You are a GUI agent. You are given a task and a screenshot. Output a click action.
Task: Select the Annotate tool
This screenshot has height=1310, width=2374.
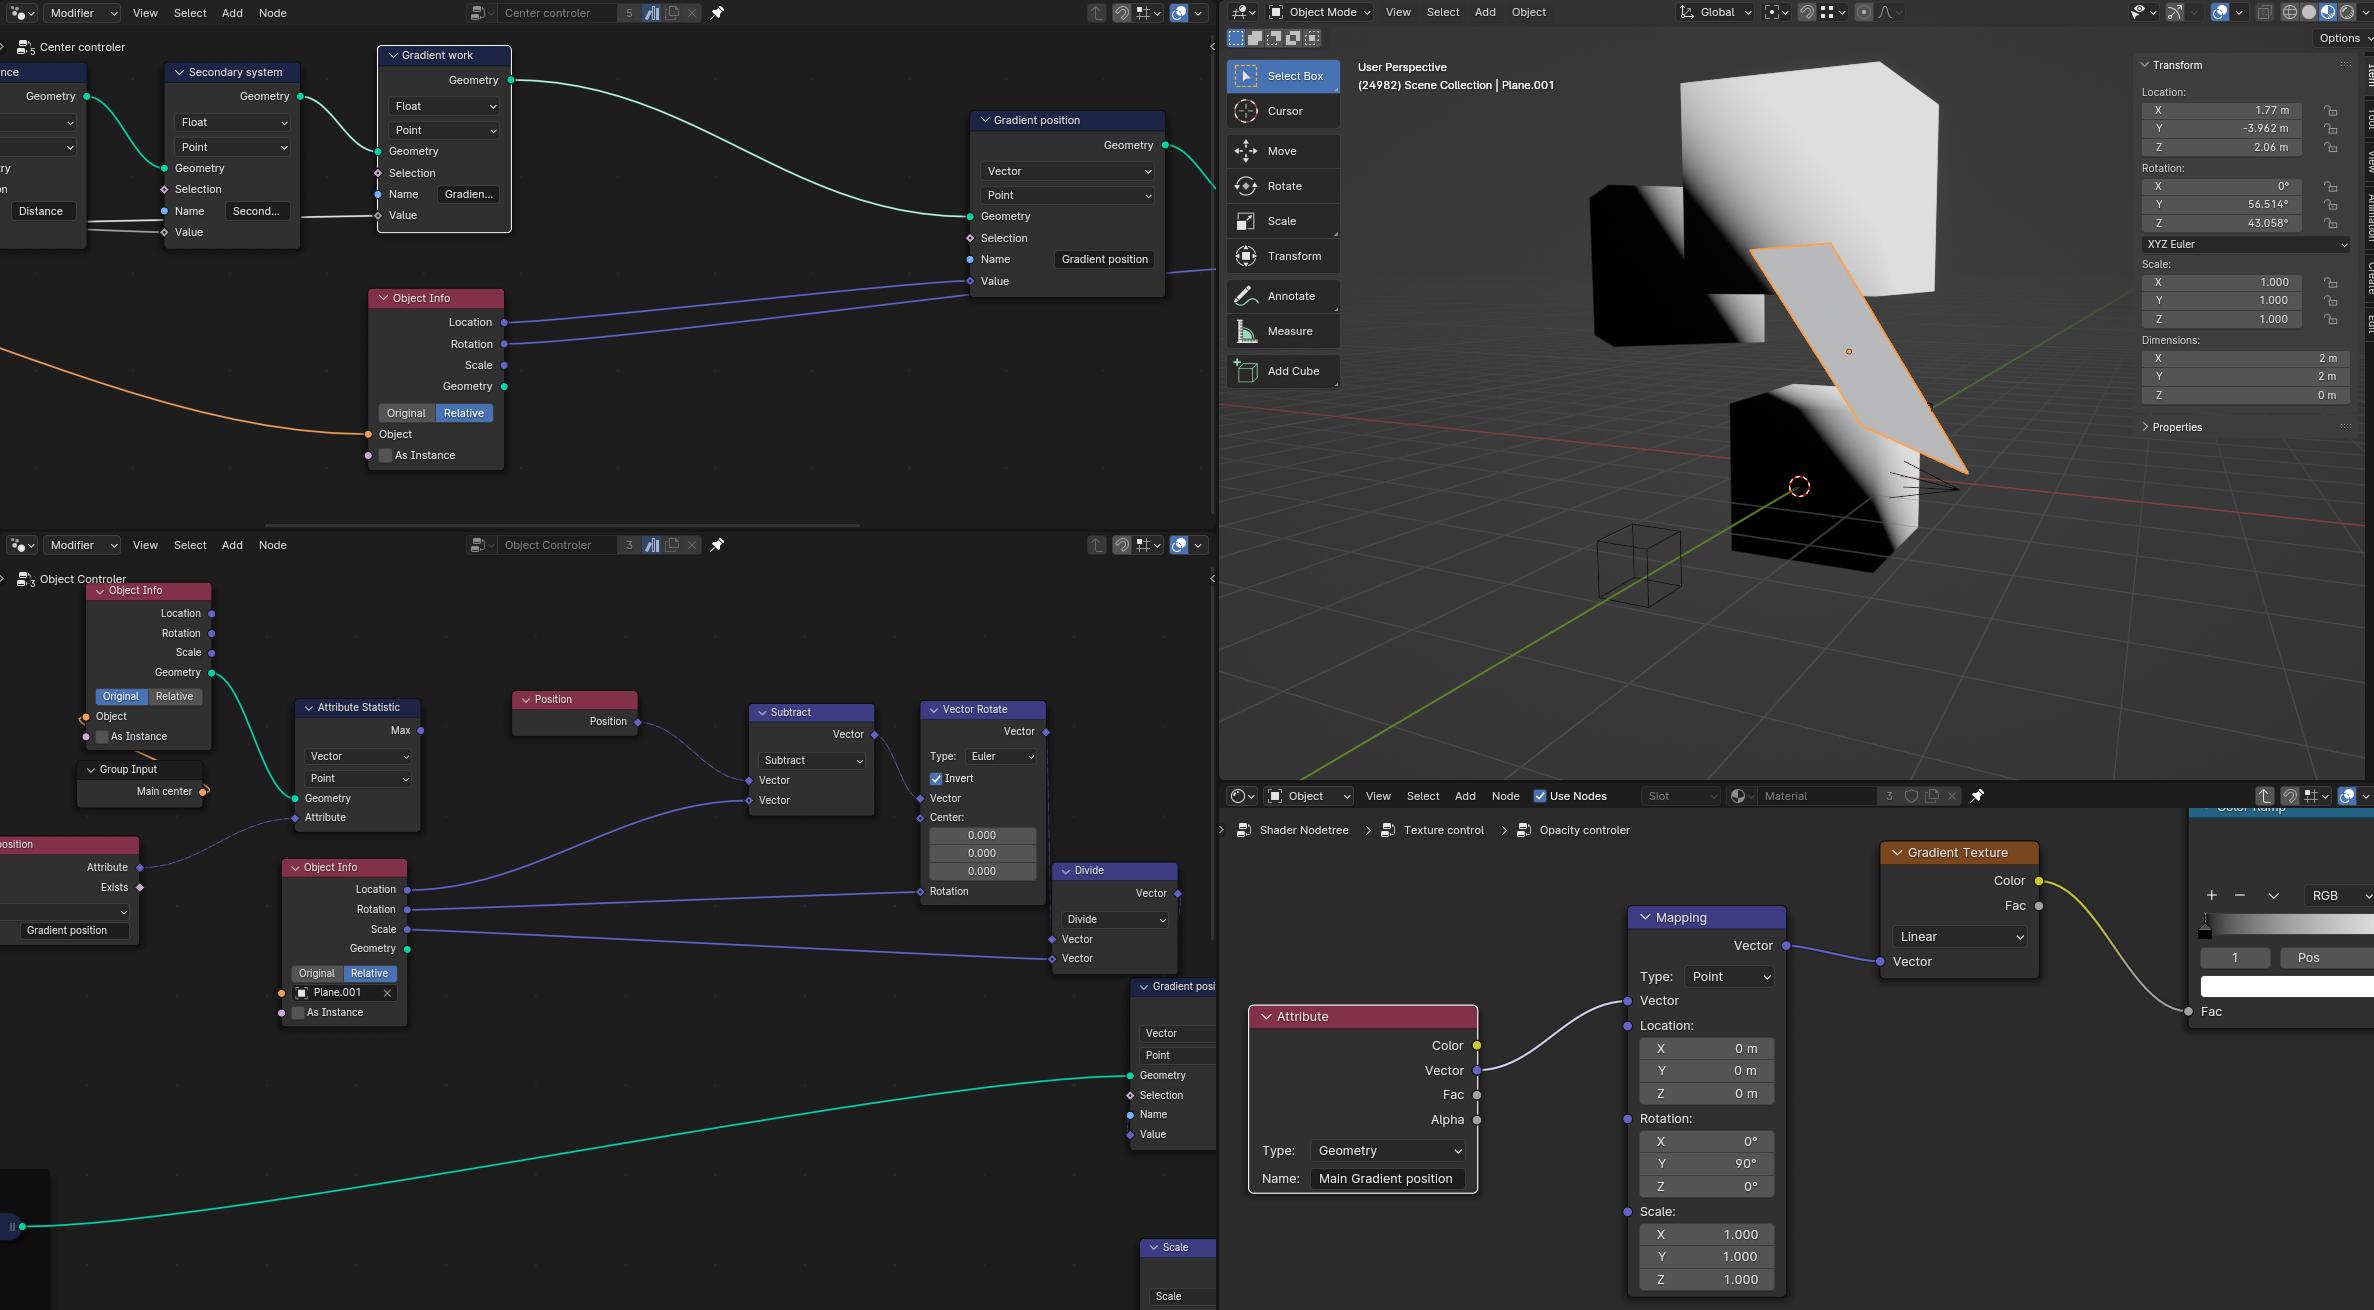coord(1277,295)
